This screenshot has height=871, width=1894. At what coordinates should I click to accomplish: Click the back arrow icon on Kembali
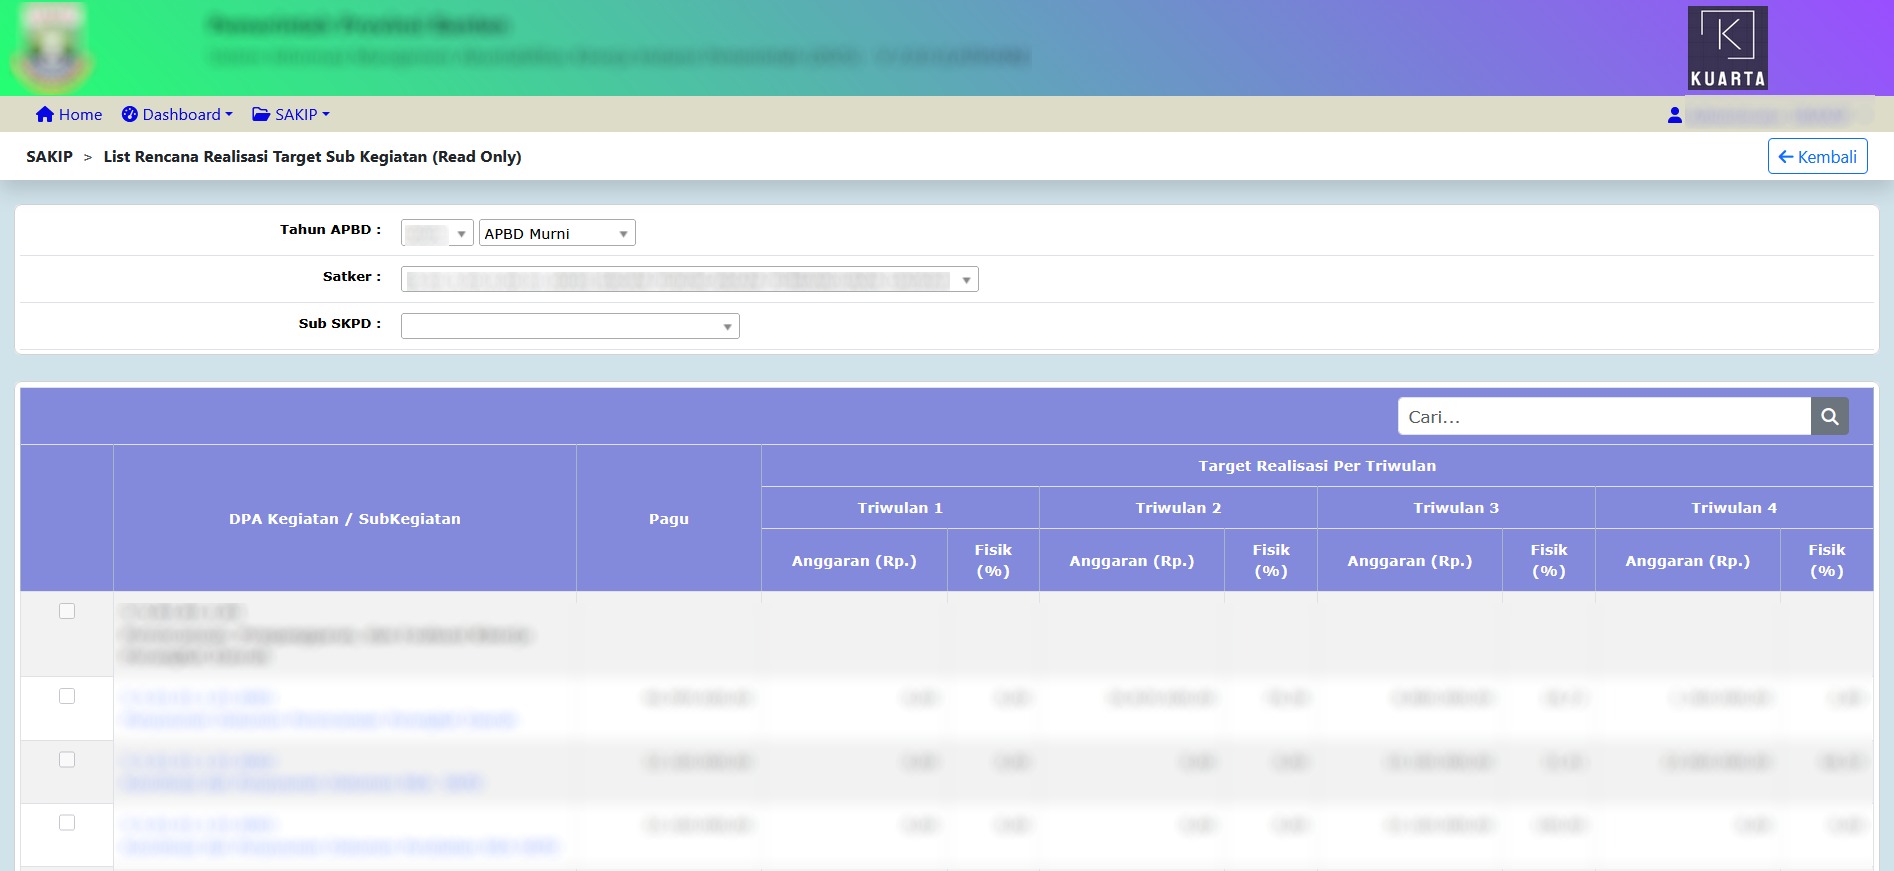[1785, 157]
